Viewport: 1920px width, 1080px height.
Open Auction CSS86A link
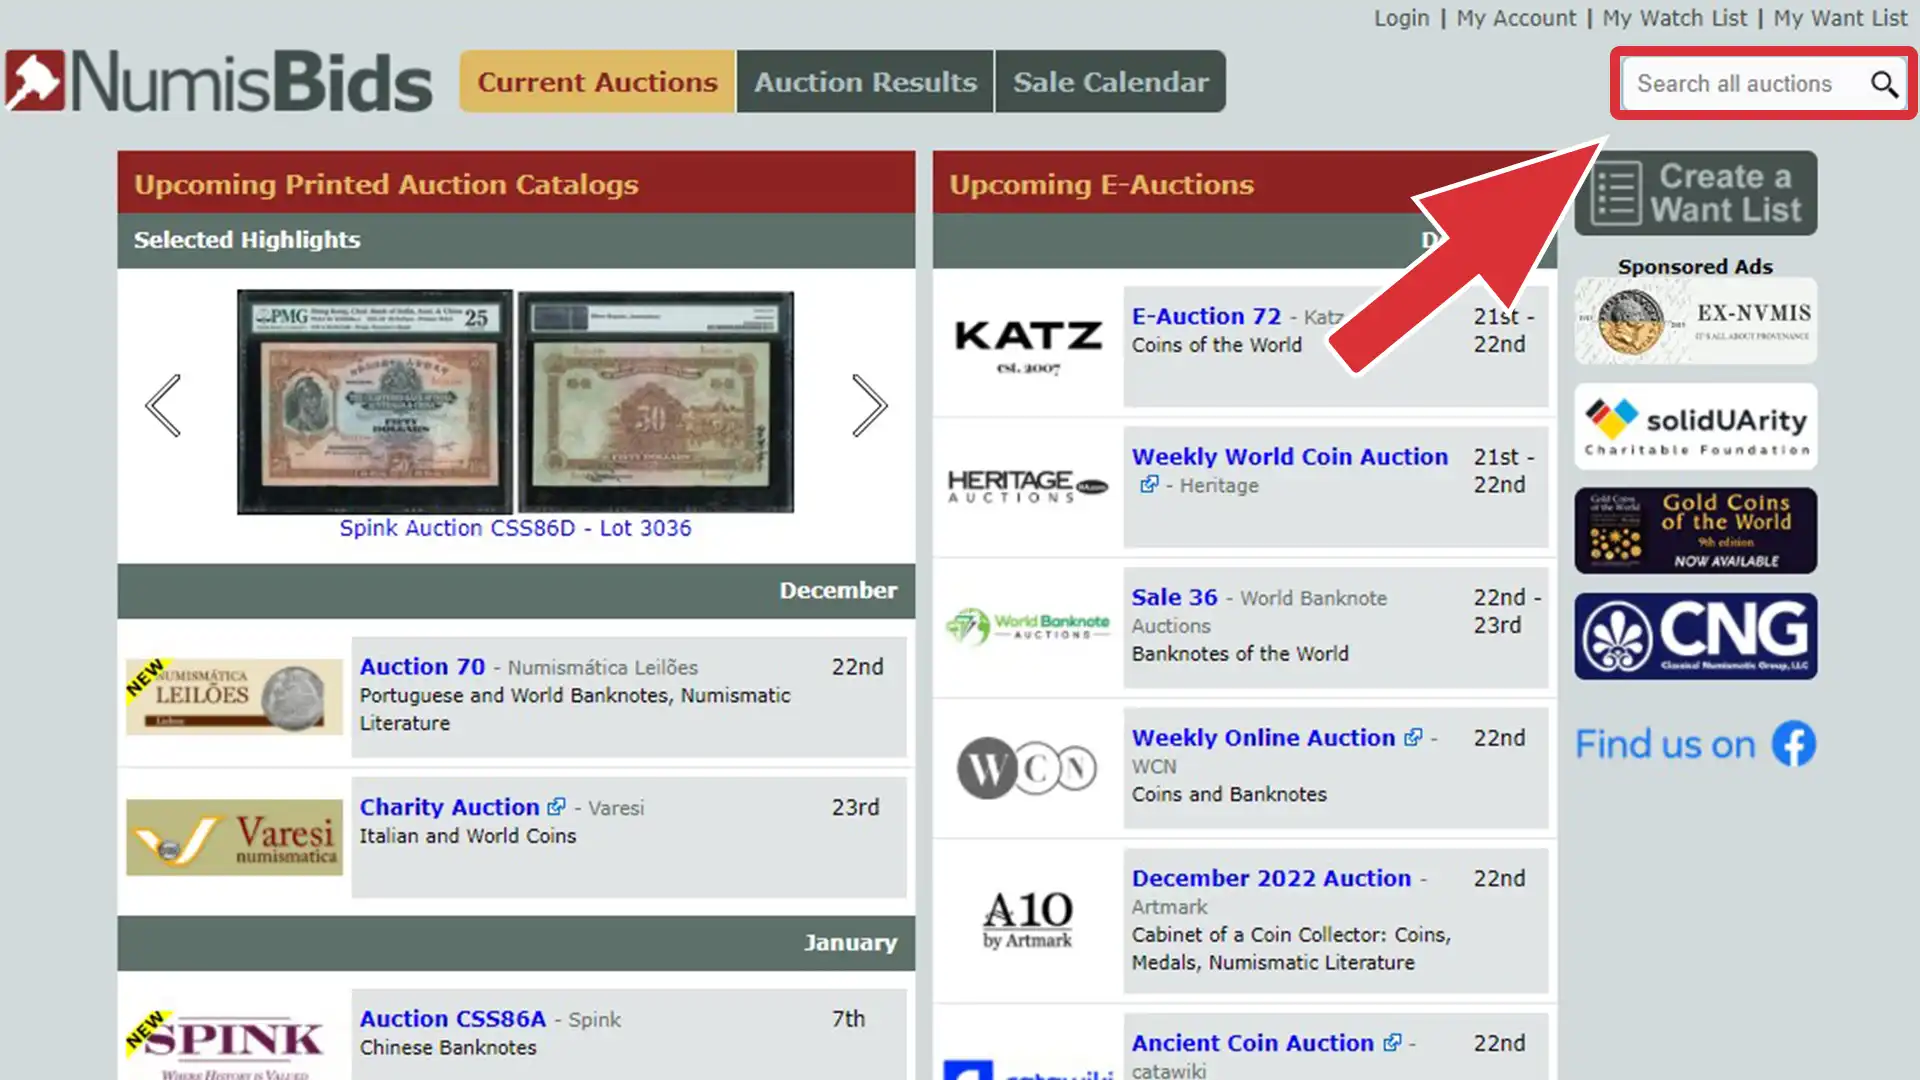click(x=453, y=1018)
